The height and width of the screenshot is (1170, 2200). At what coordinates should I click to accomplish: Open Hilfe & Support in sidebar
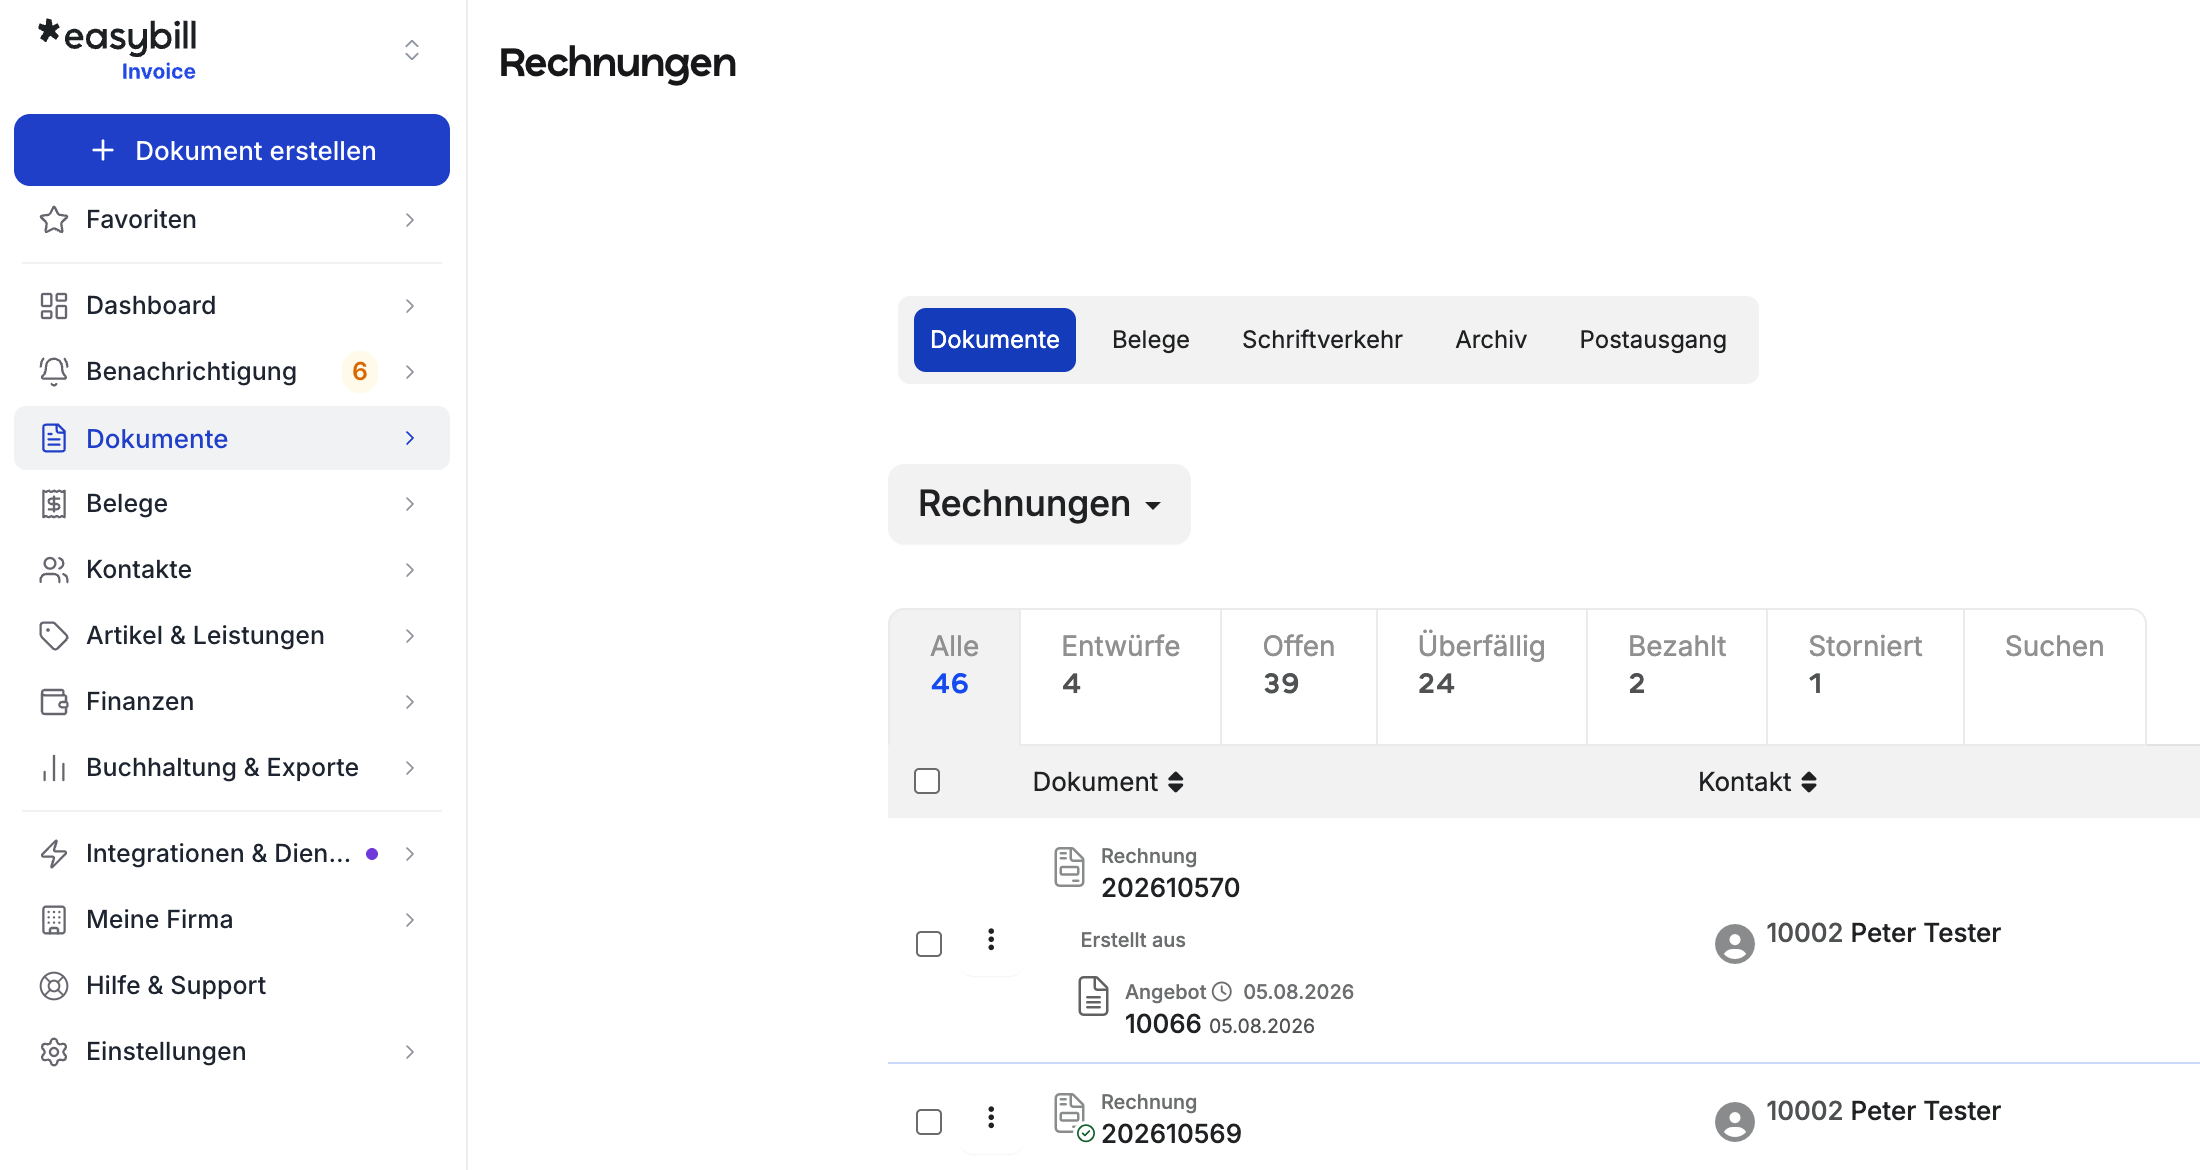[232, 986]
